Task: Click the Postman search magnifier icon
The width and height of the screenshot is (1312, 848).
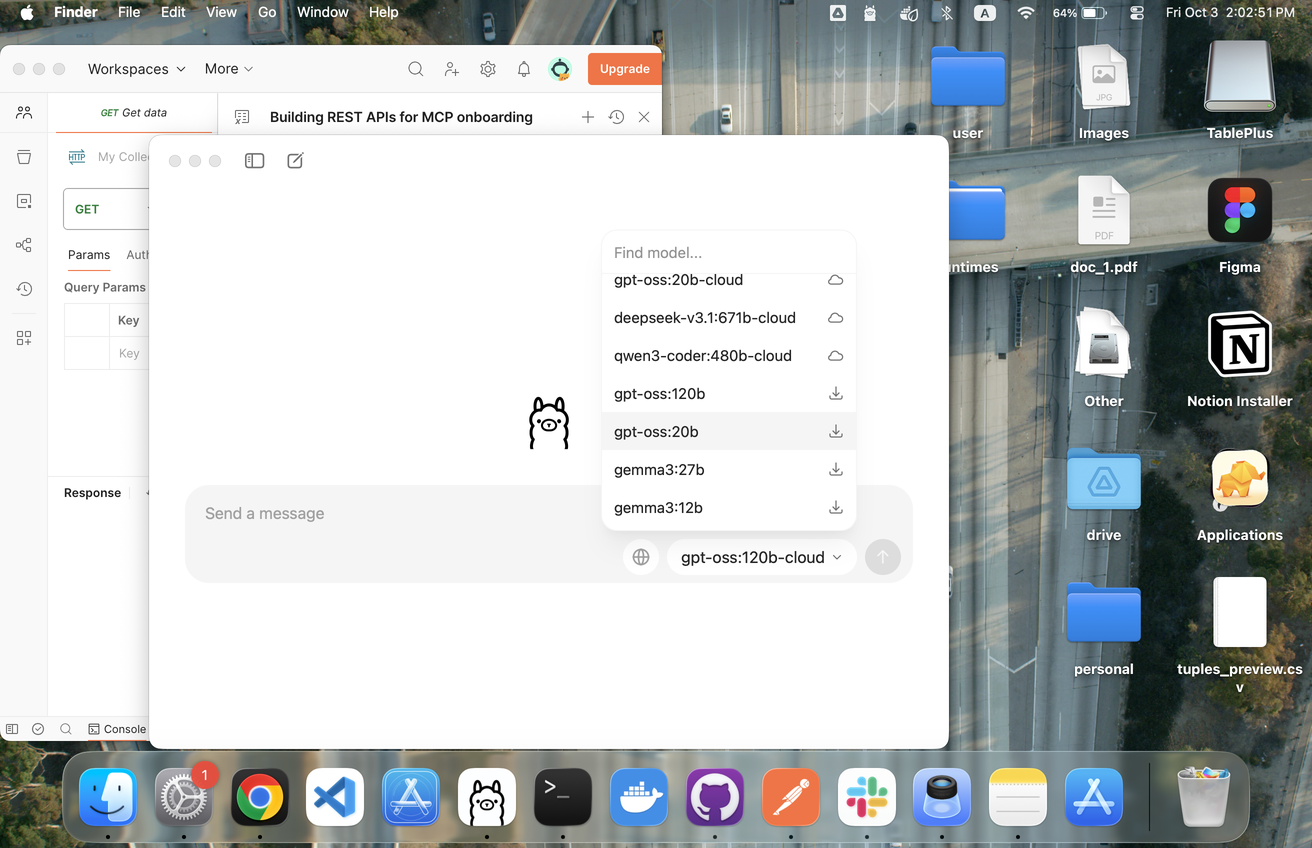Action: [415, 69]
